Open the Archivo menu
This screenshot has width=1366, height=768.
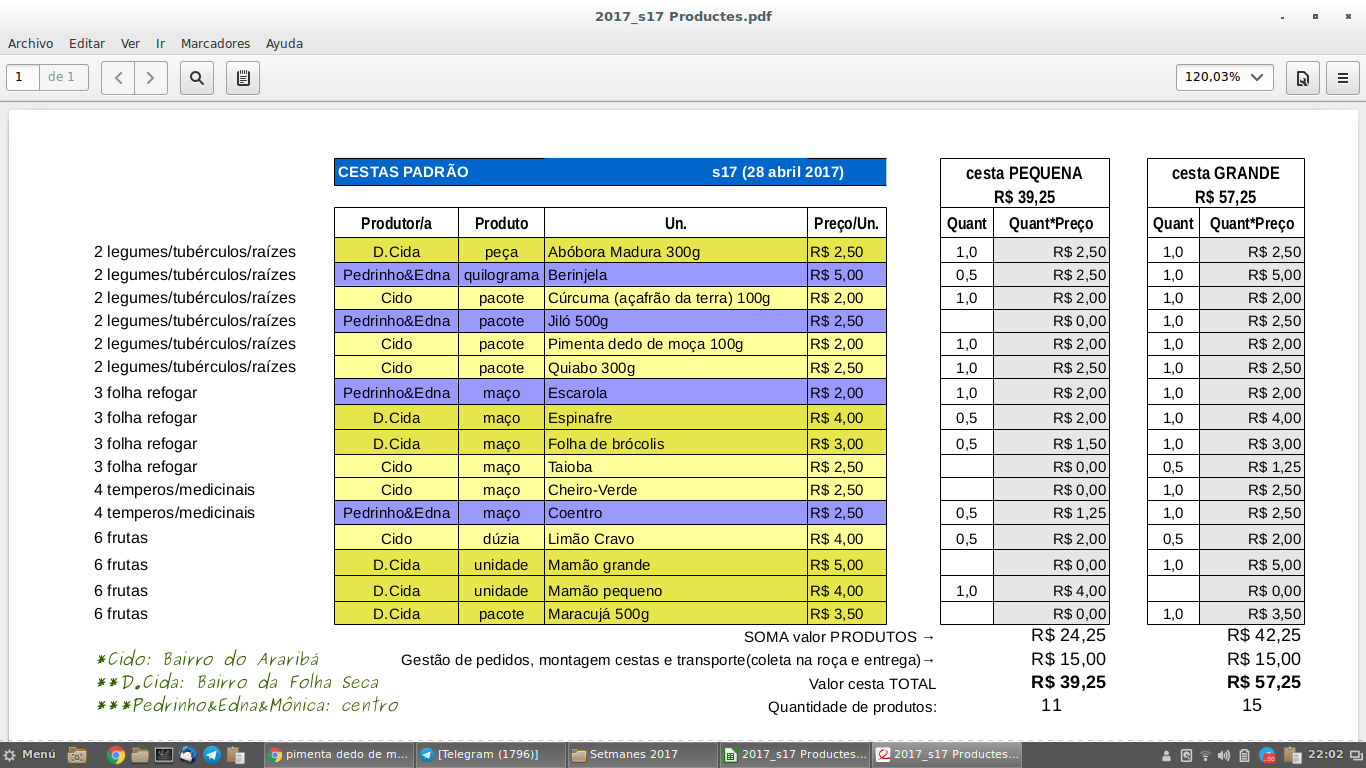click(x=30, y=44)
